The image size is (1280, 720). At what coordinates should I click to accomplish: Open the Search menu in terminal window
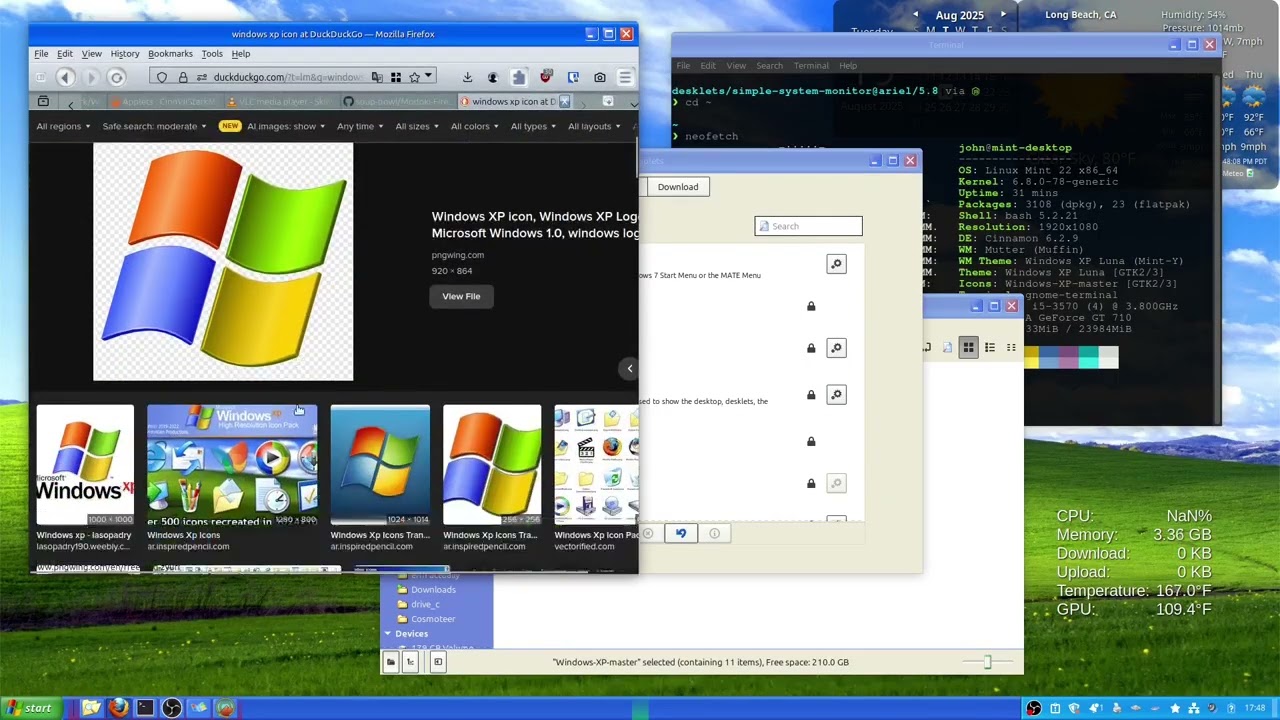click(x=769, y=66)
